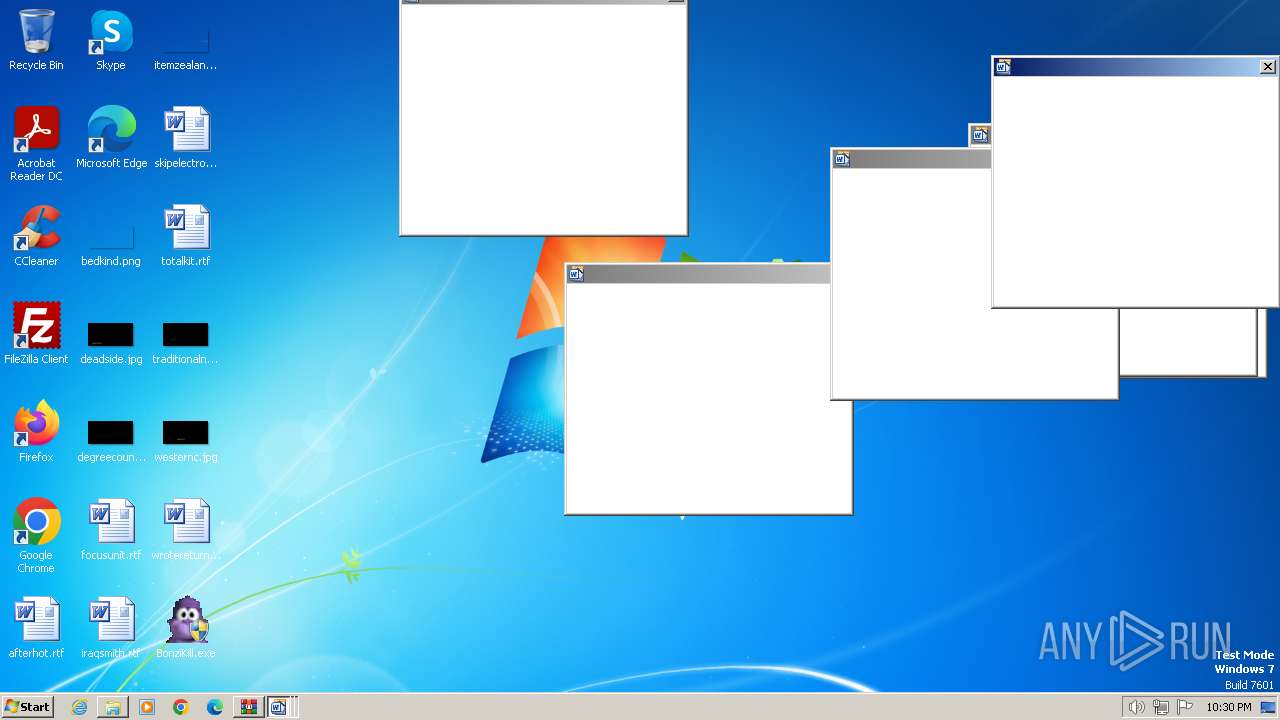This screenshot has width=1280, height=720.
Task: Open the Action Center flag icon
Action: click(1185, 707)
